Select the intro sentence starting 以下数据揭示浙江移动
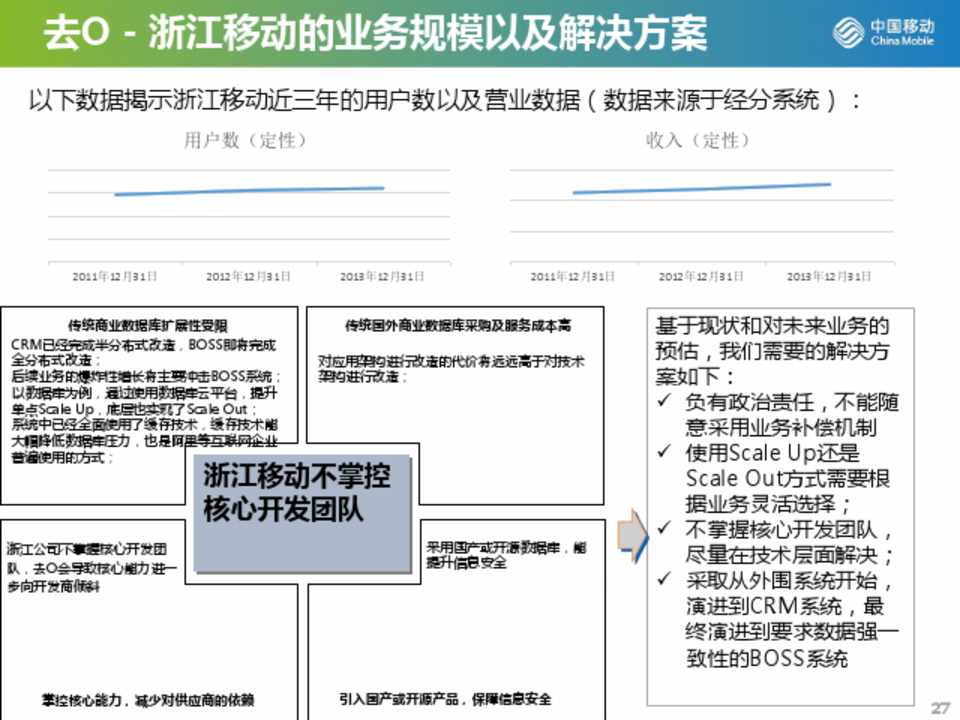Screen dimensions: 960x720 point(445,101)
